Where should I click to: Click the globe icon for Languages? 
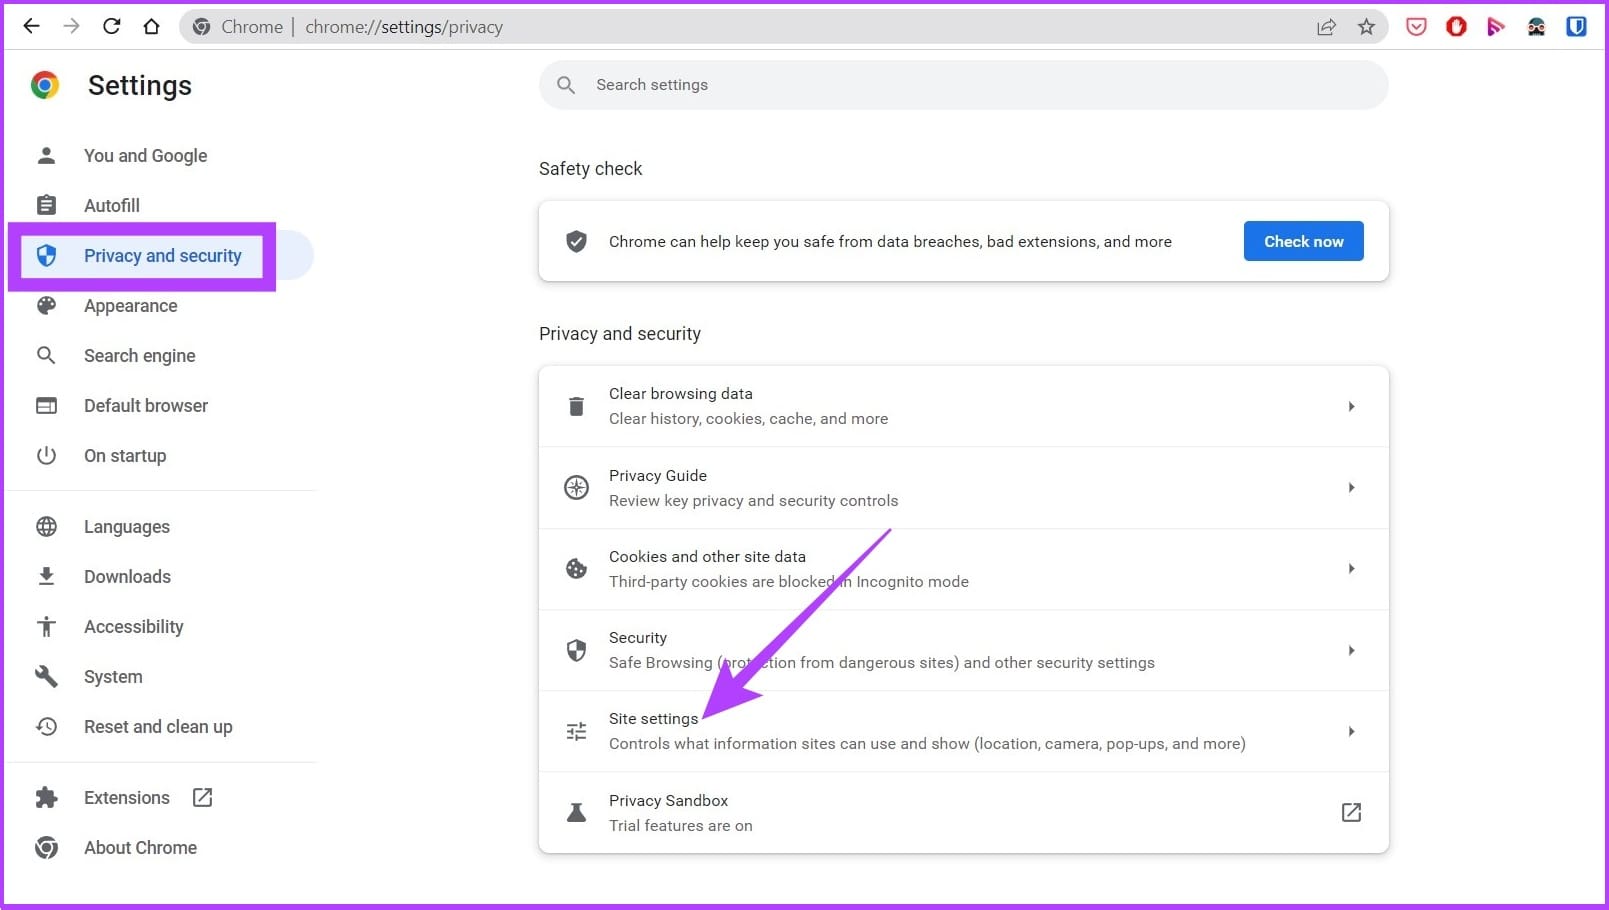(x=46, y=526)
